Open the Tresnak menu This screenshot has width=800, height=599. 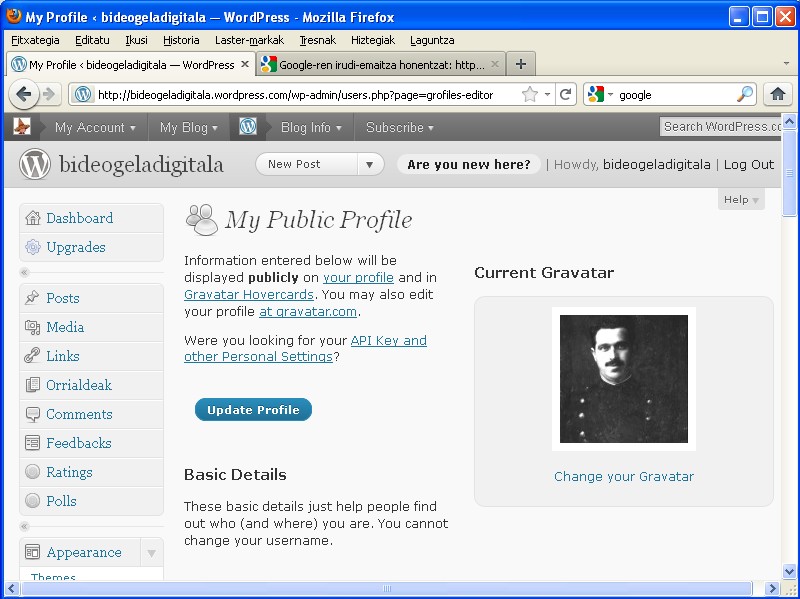pyautogui.click(x=317, y=40)
